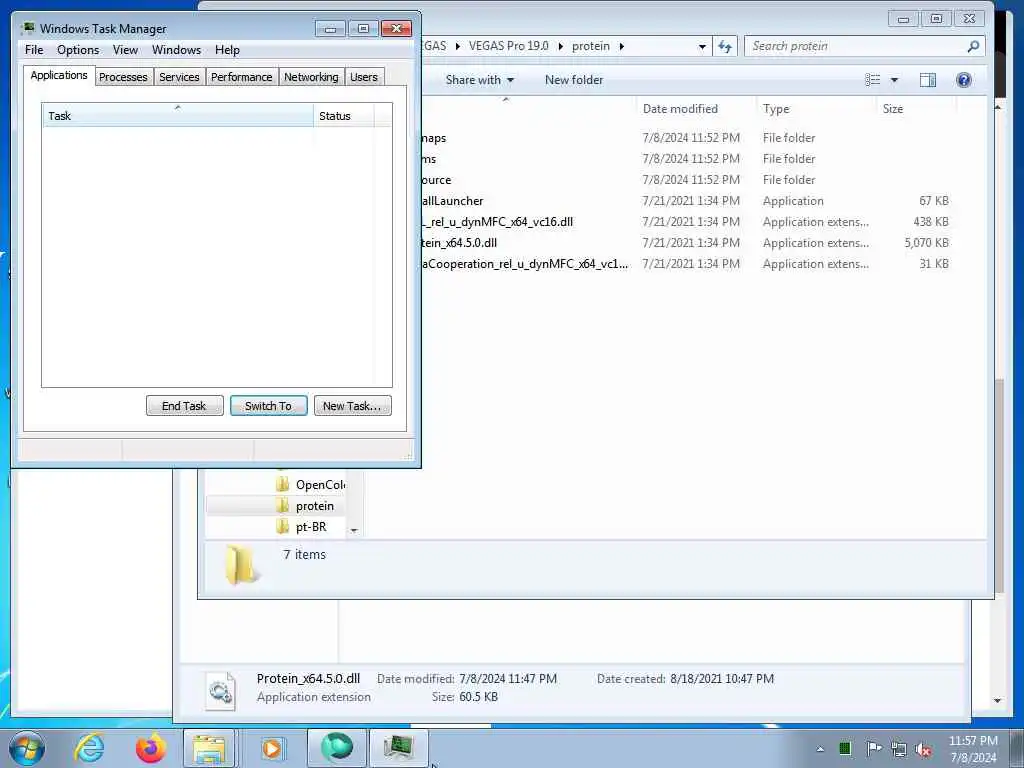Open Windows Explorer taskbar button

[208, 748]
